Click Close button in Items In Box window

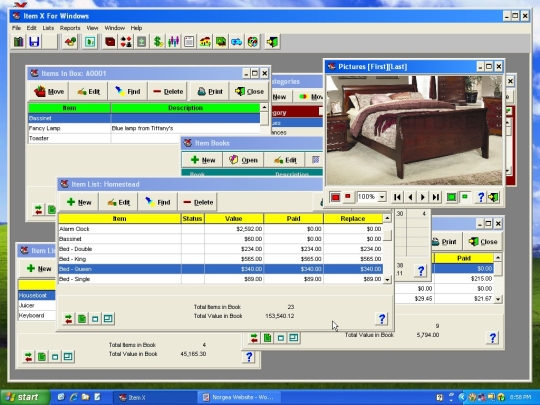[x=249, y=91]
